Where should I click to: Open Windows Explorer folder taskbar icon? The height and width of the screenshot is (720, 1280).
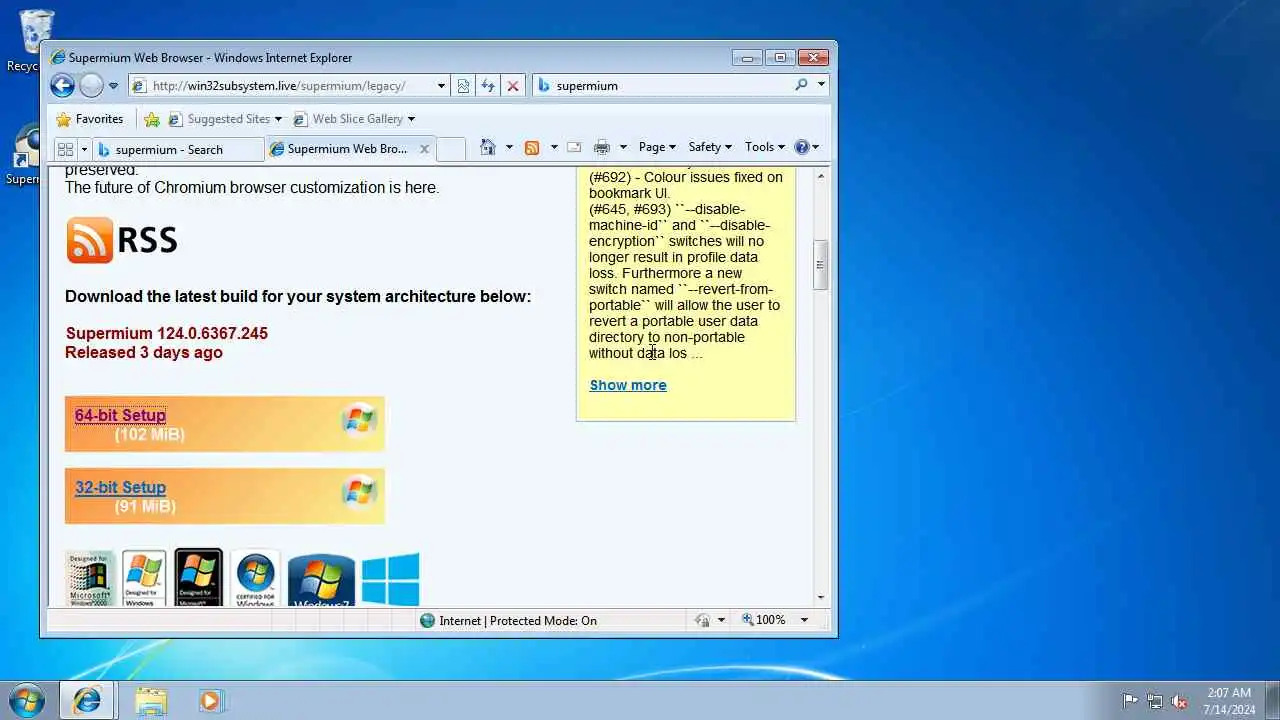[x=150, y=701]
